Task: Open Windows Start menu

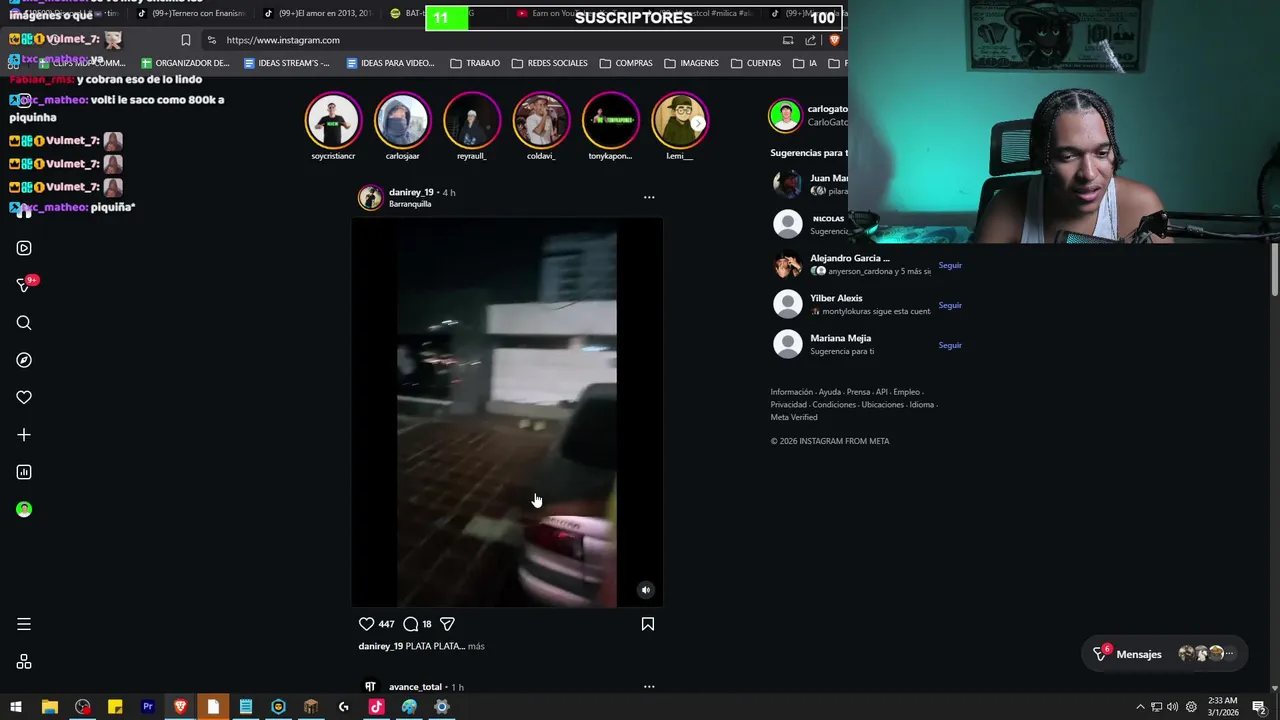Action: (16, 707)
